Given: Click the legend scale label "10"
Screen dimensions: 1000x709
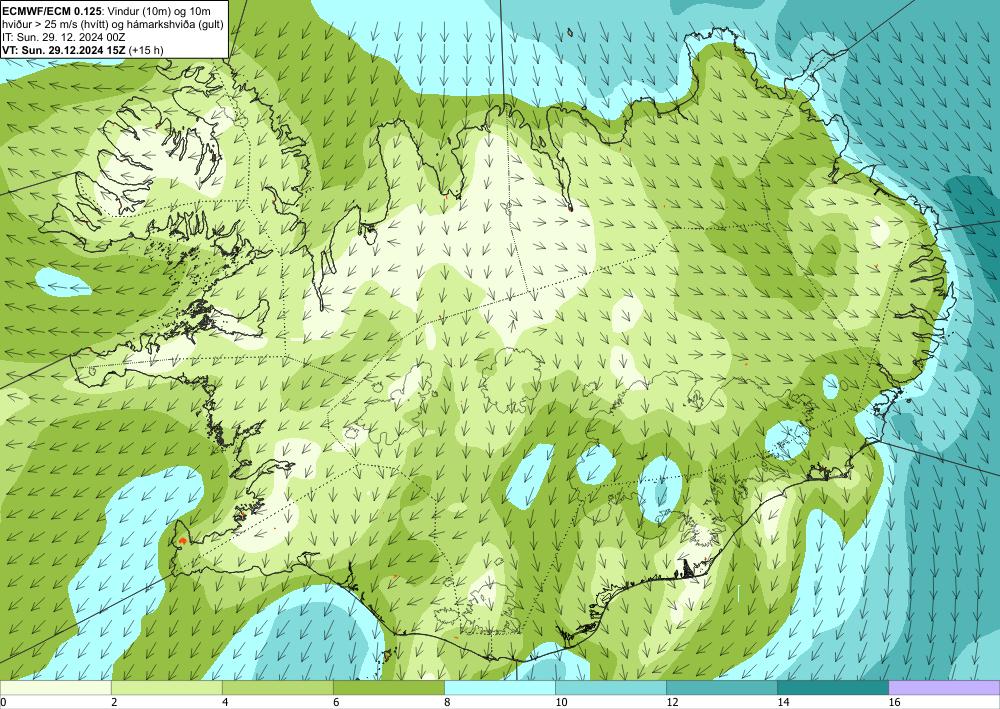Looking at the screenshot, I should click(x=561, y=702).
